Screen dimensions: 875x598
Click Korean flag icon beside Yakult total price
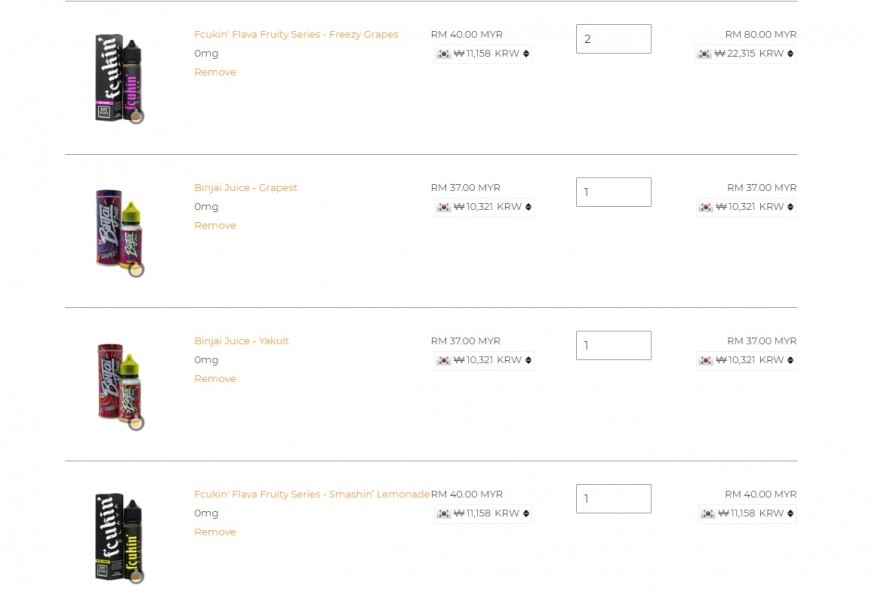click(706, 360)
